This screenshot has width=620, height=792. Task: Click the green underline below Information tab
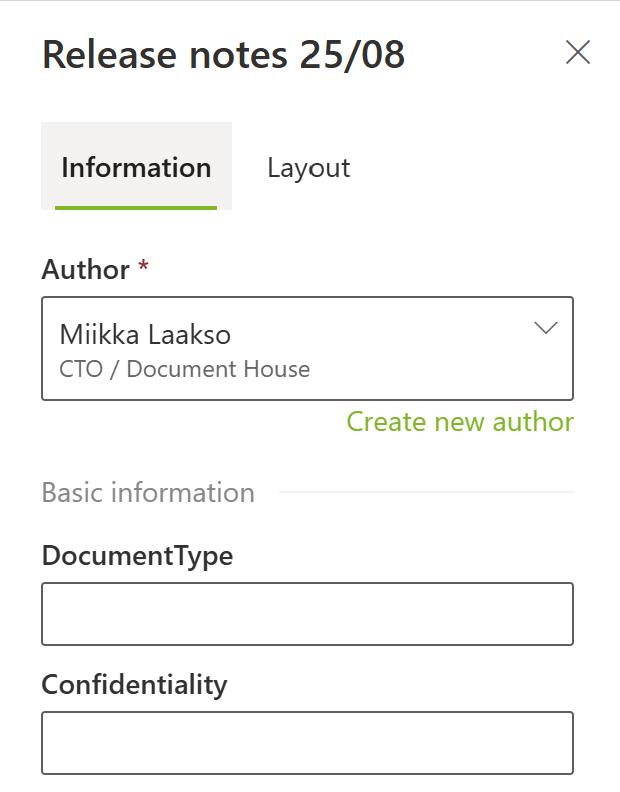click(136, 207)
